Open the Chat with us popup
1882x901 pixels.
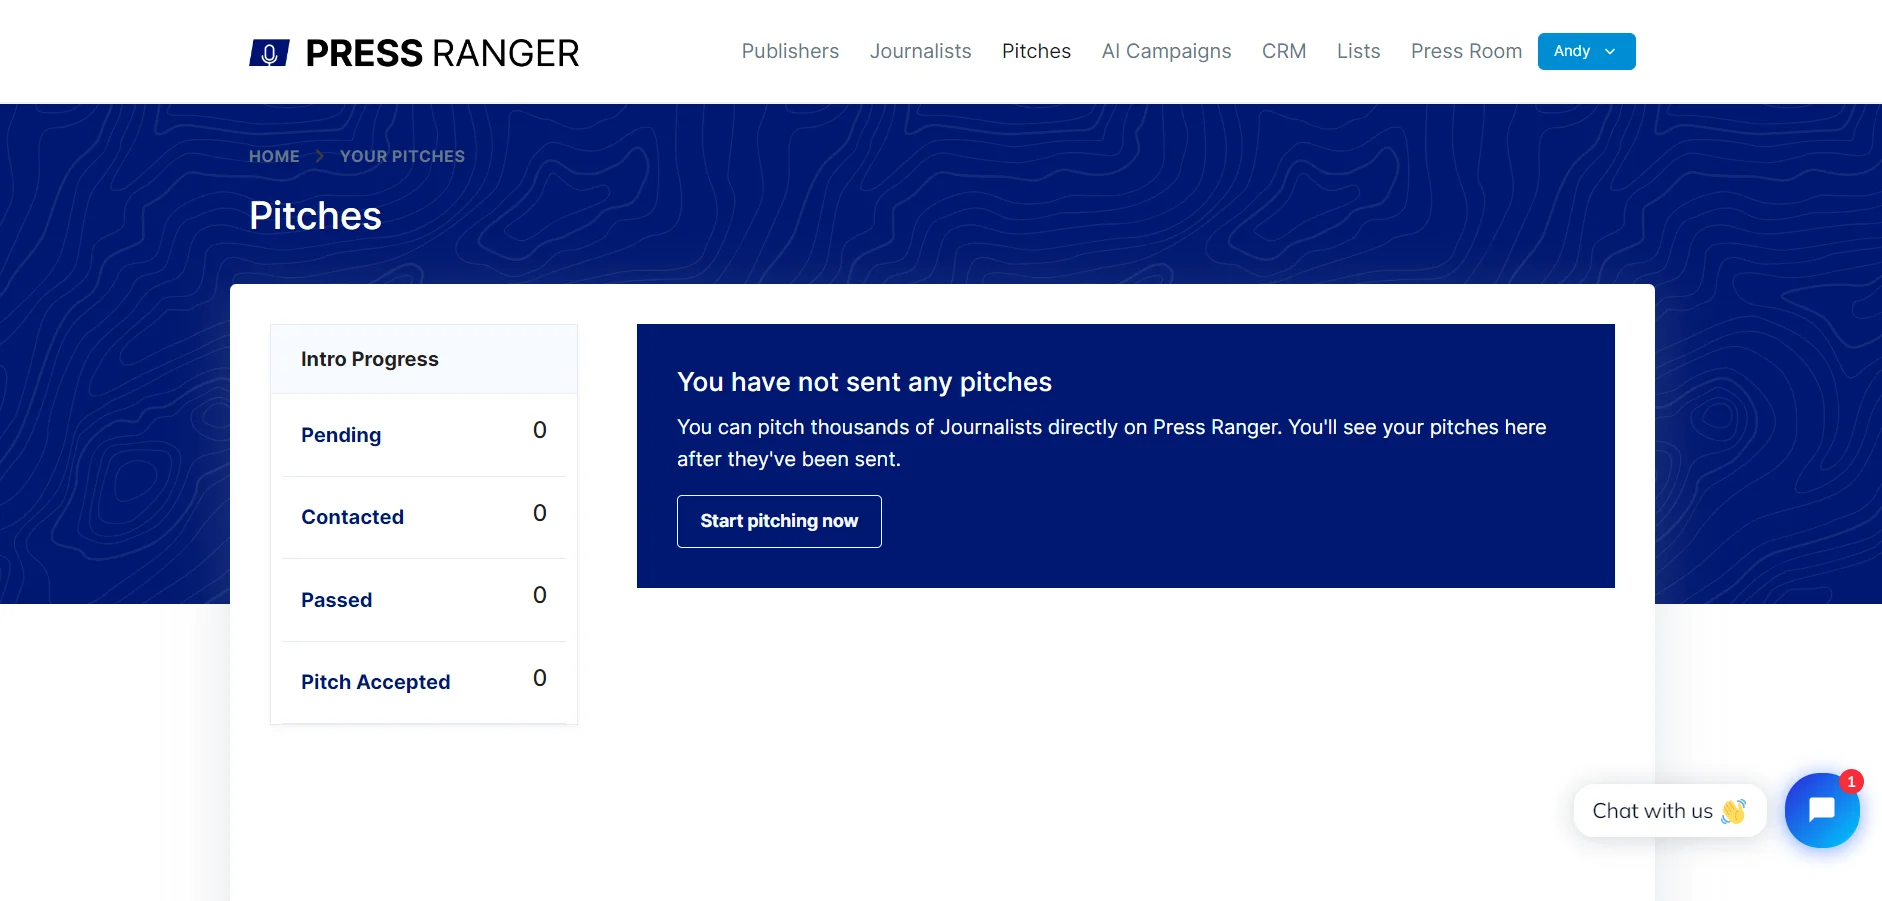1655,810
